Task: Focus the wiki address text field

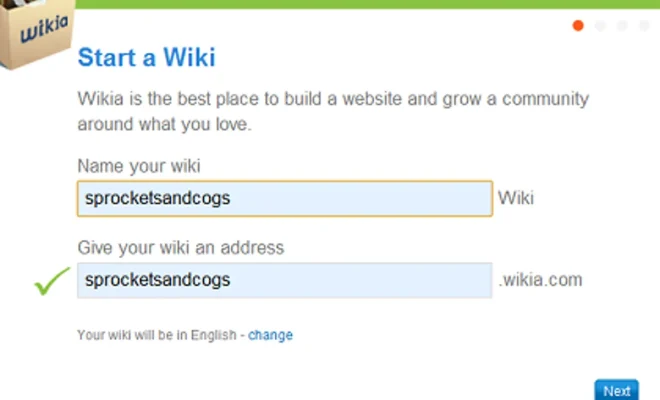Action: click(285, 280)
